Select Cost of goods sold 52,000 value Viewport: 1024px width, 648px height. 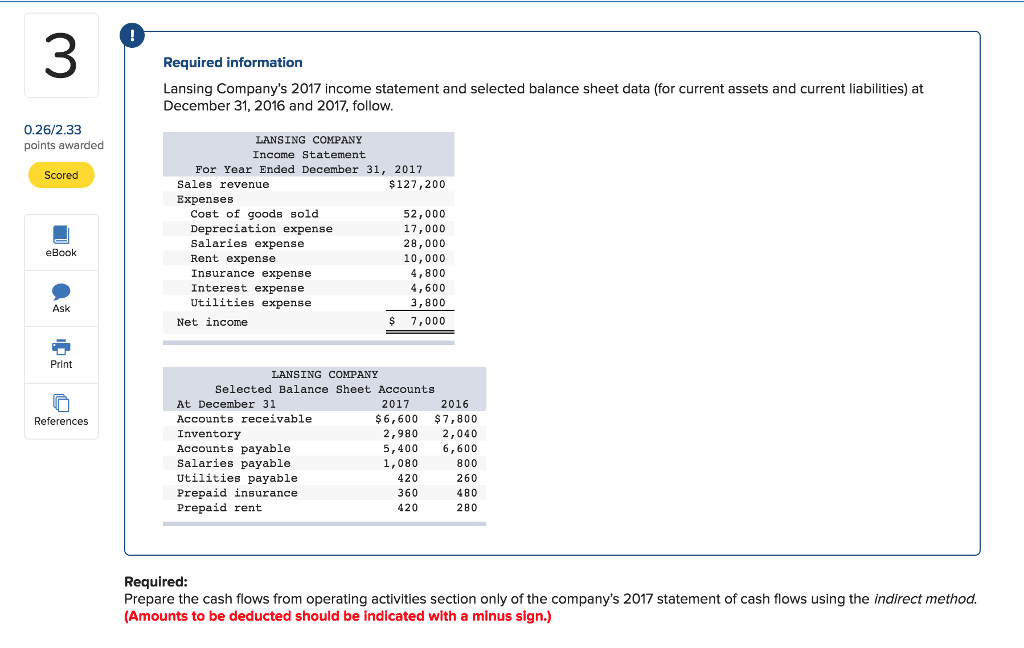pos(424,214)
